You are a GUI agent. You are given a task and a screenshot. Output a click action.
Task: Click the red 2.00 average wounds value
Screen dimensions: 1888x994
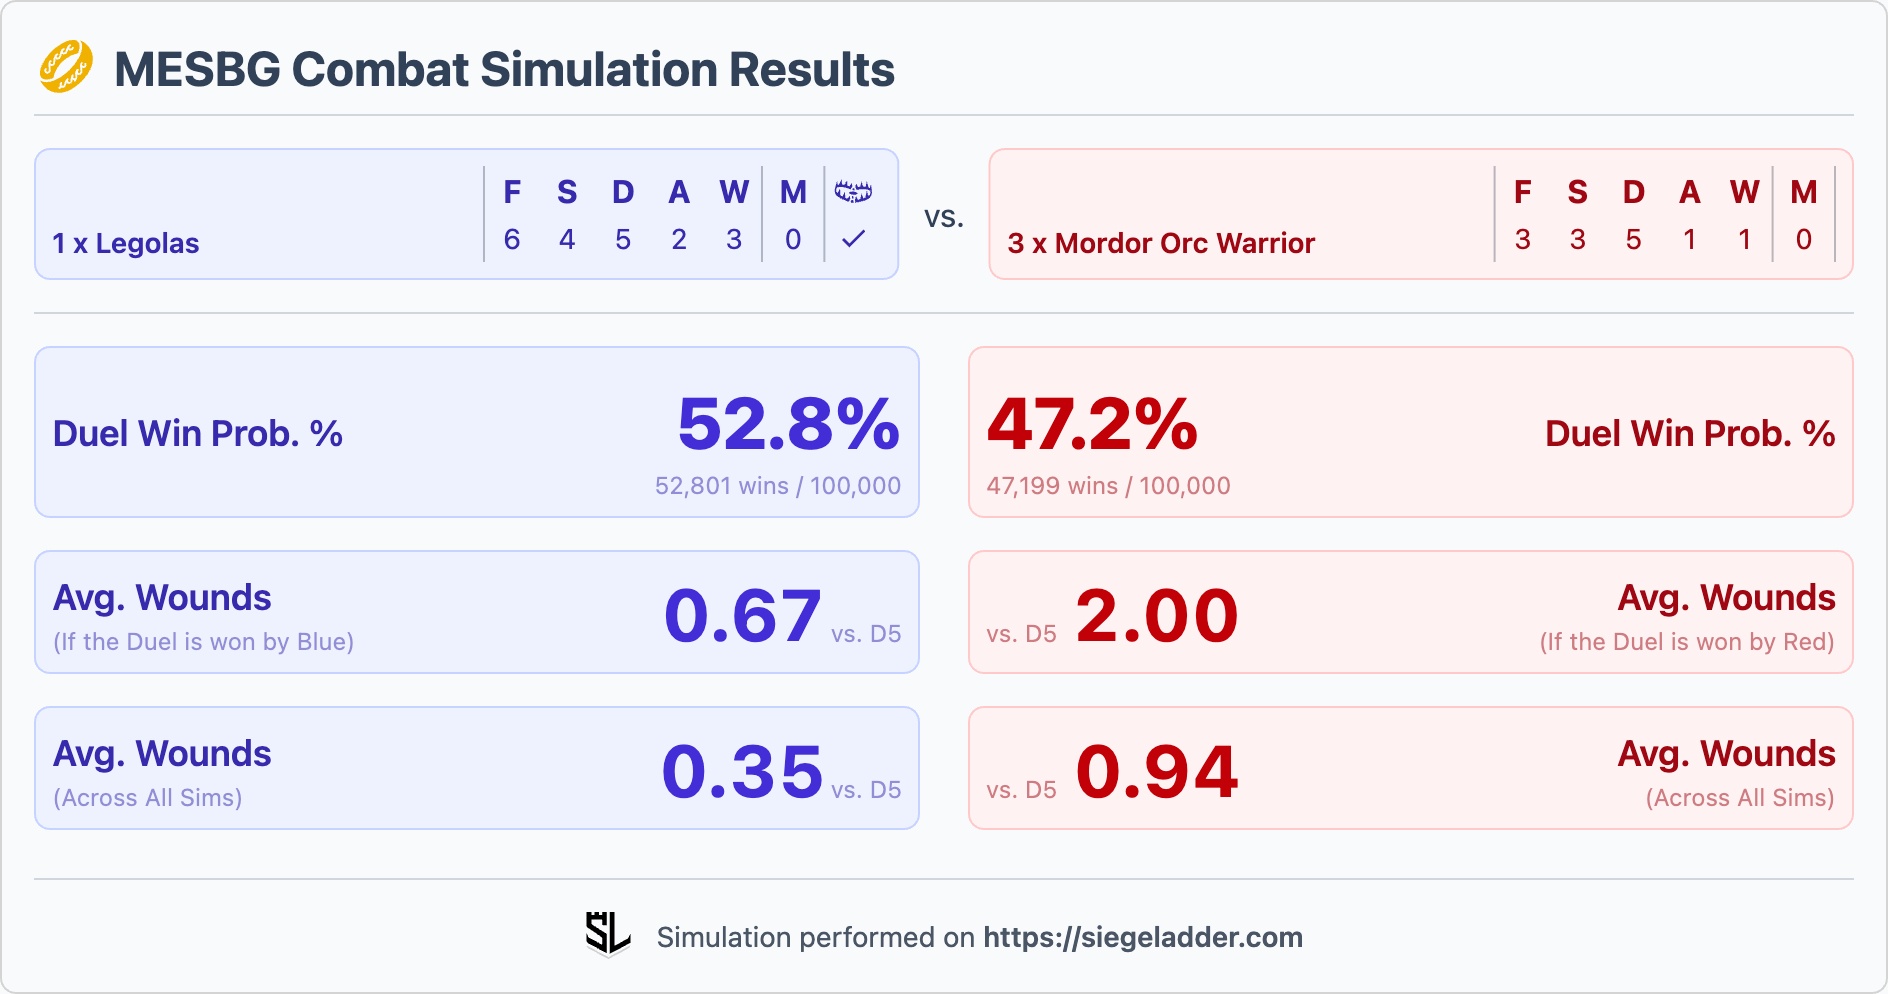coord(1157,615)
